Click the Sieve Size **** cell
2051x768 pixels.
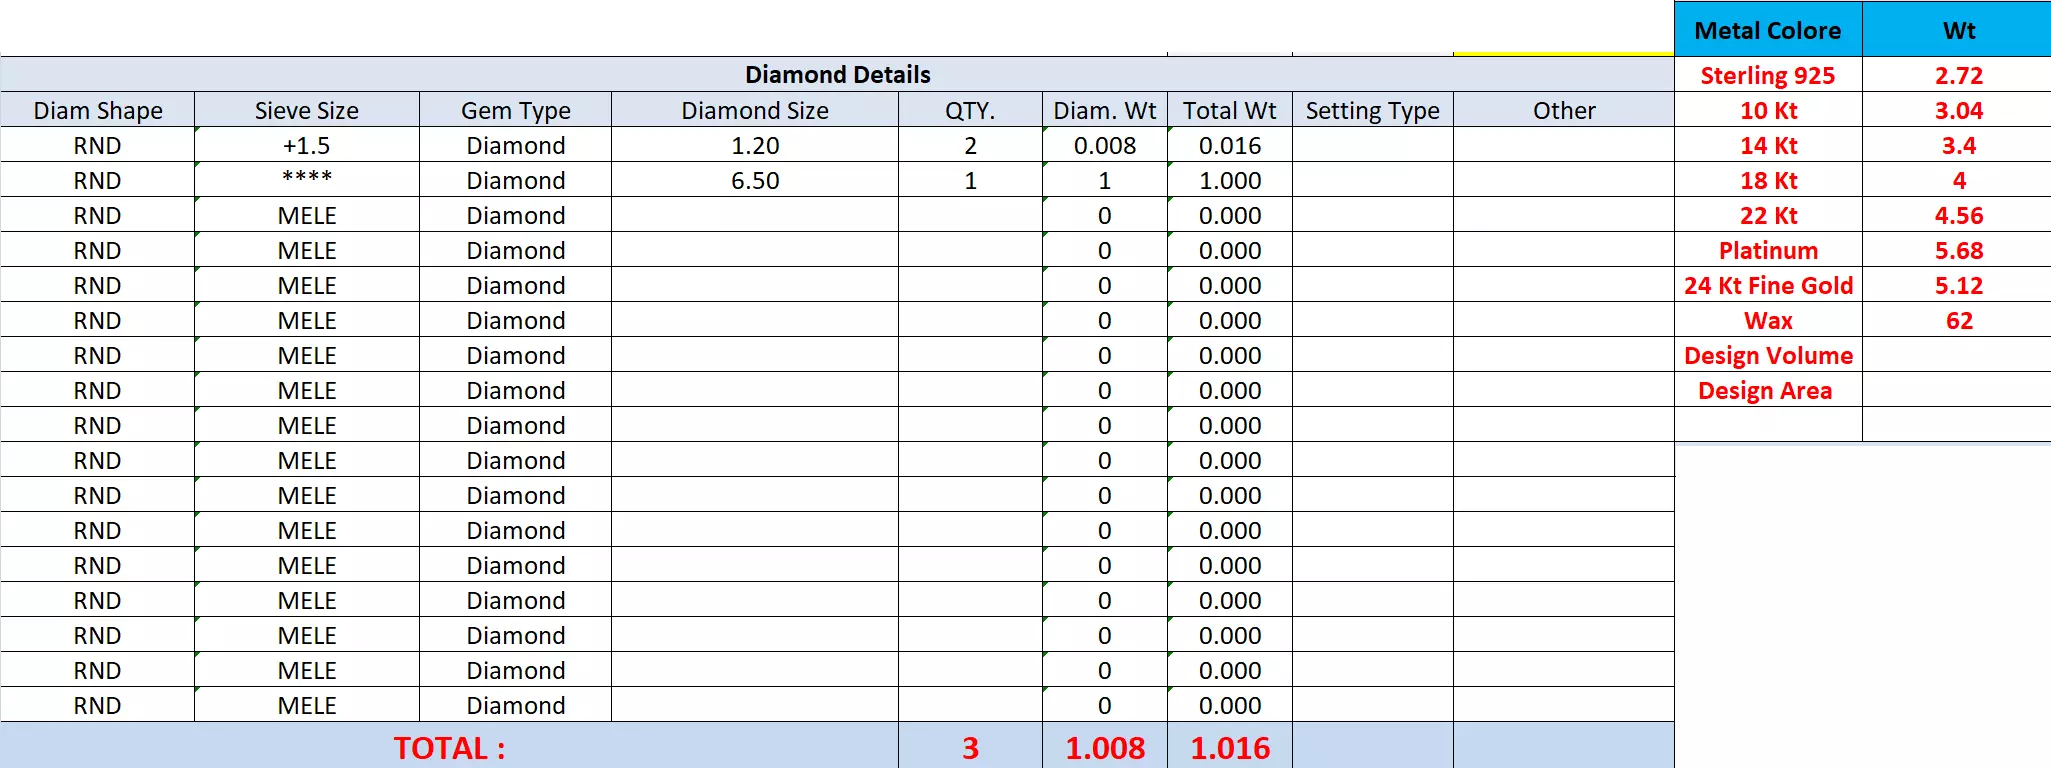(x=307, y=180)
